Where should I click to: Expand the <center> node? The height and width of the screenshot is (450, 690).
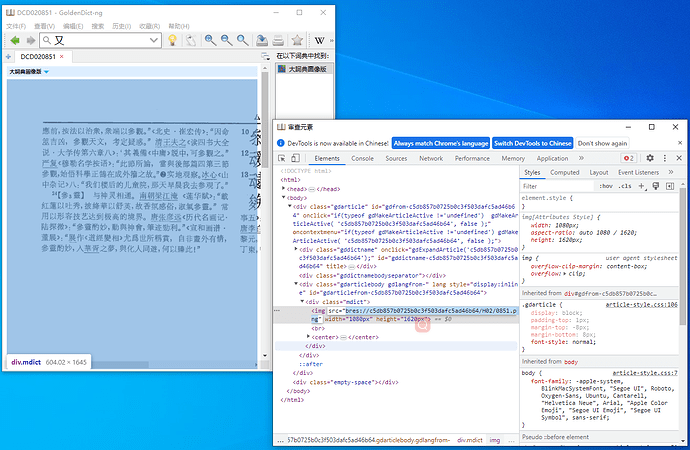click(308, 337)
